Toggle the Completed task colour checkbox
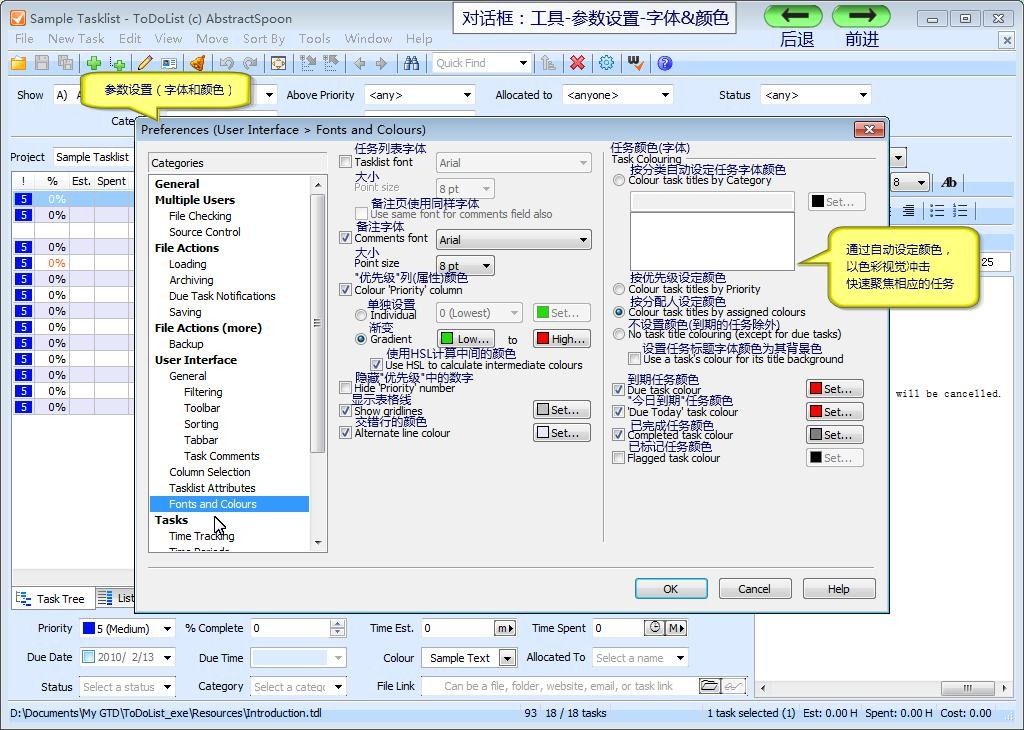The image size is (1024, 730). coord(618,435)
